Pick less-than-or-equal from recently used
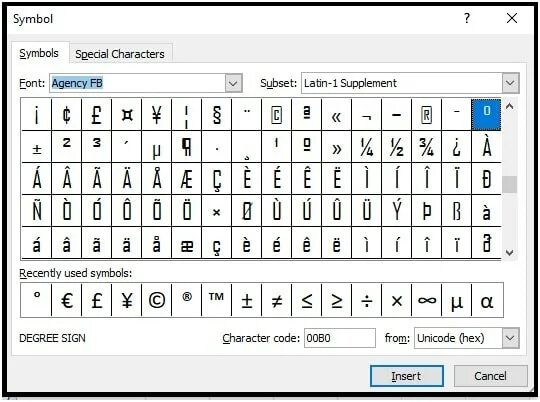Image resolution: width=540 pixels, height=402 pixels. click(307, 300)
